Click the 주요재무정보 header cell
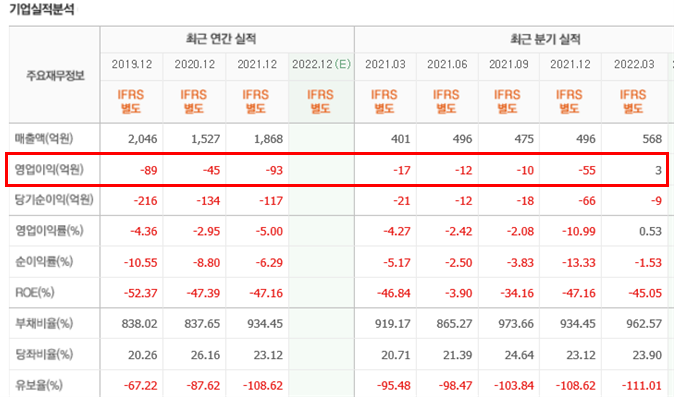Viewport: 676px width, 397px height. point(55,76)
